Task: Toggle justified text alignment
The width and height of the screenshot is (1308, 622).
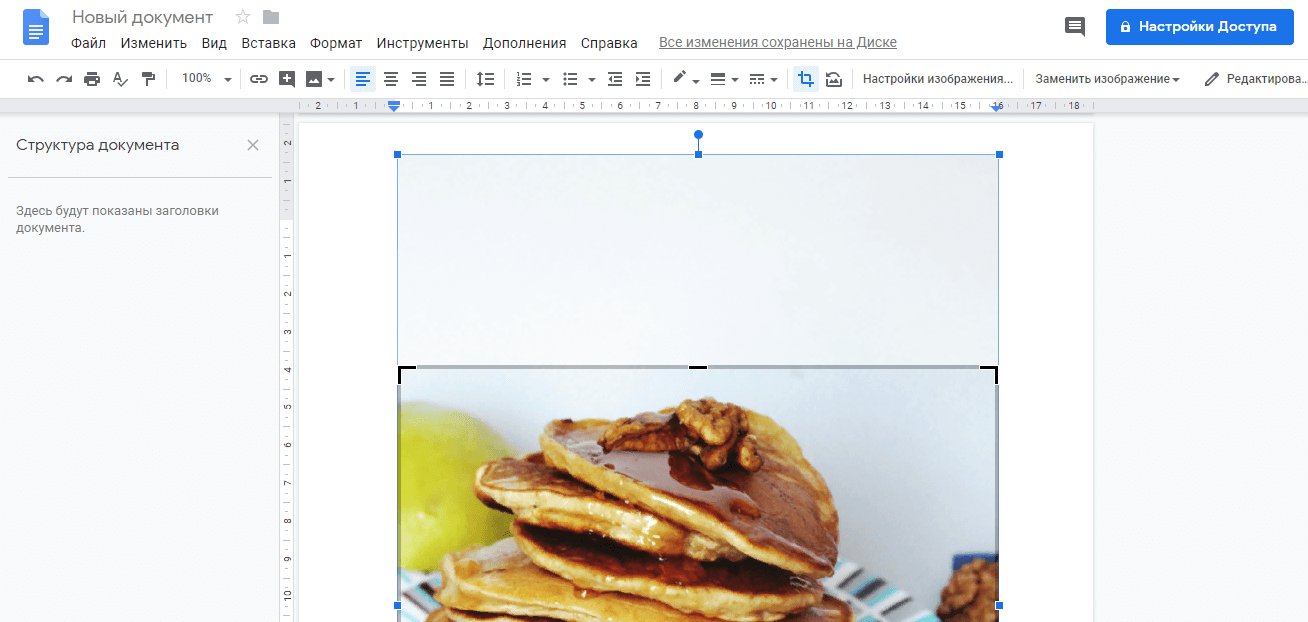Action: pos(447,78)
